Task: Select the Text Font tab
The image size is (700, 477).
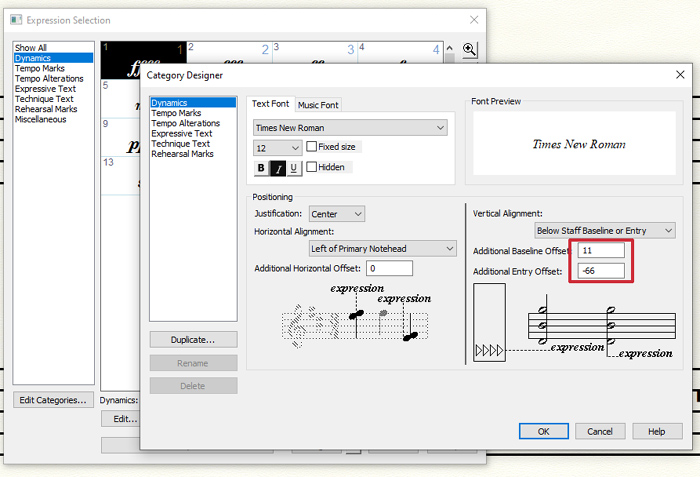Action: (271, 104)
